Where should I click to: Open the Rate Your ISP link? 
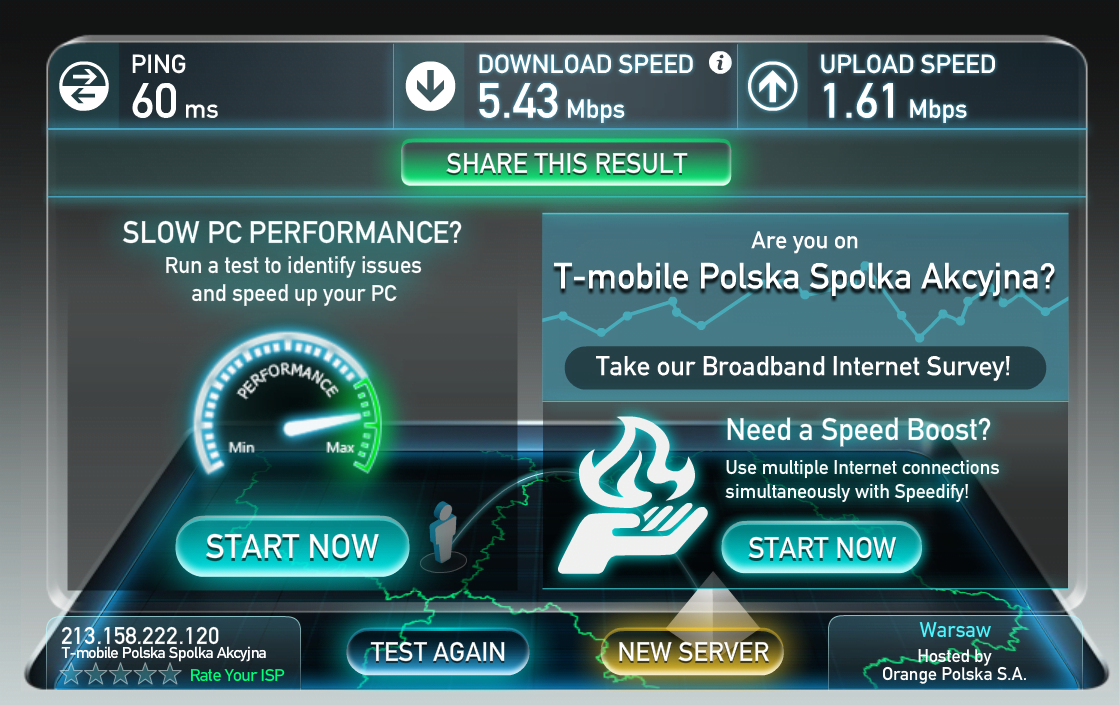point(237,675)
